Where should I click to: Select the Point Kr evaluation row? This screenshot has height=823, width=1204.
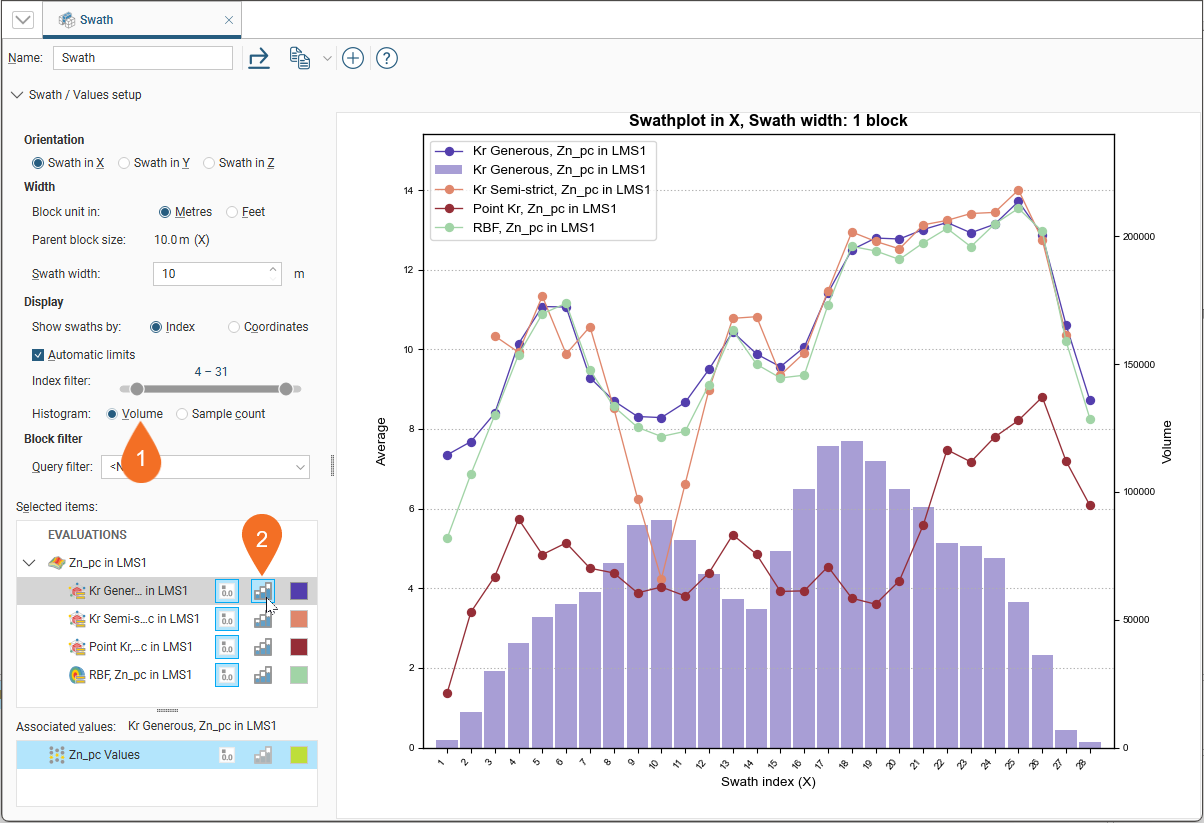(140, 647)
